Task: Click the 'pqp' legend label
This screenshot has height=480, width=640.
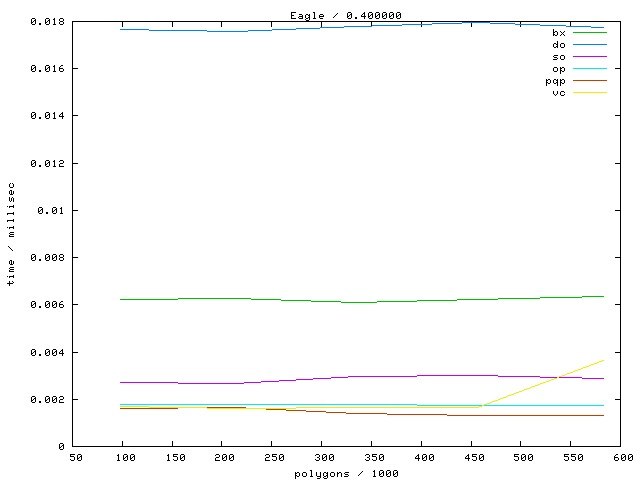Action: pos(555,81)
